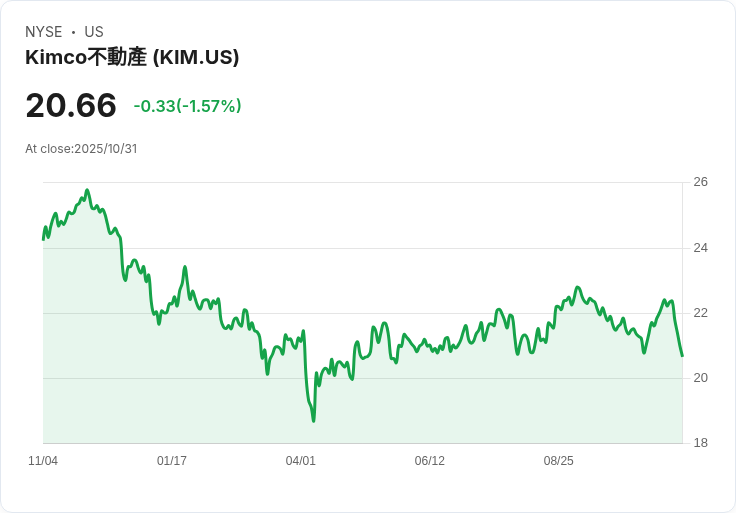Click the 04/01 date axis label

[301, 461]
